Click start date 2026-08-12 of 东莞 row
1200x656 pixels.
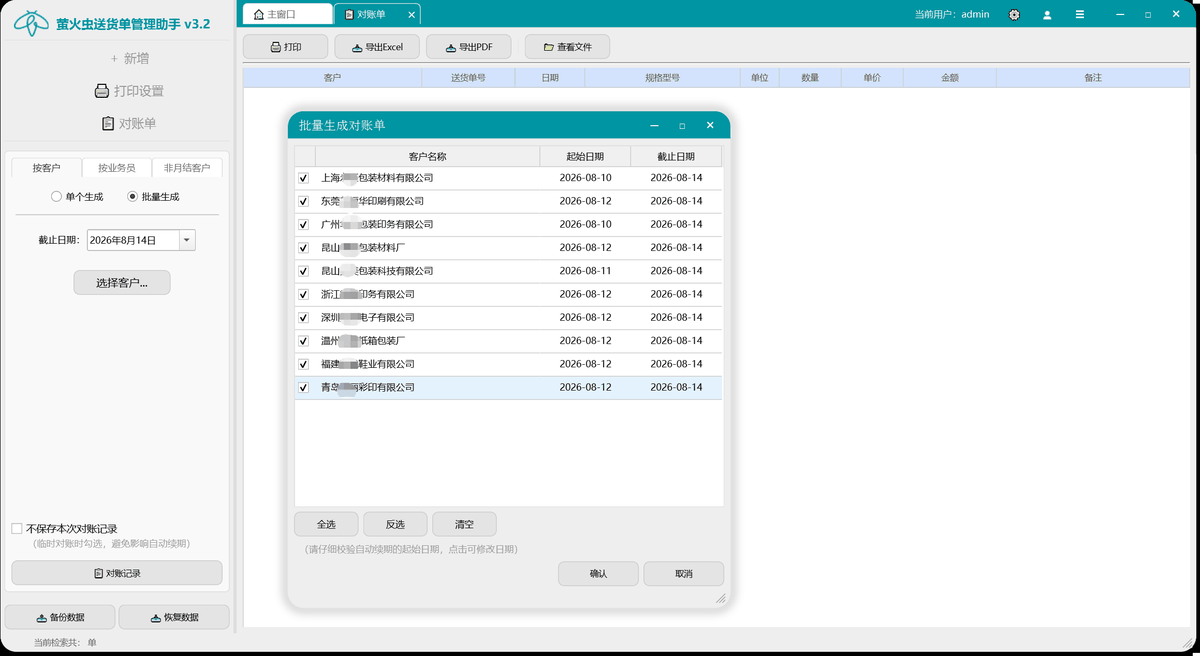(585, 201)
